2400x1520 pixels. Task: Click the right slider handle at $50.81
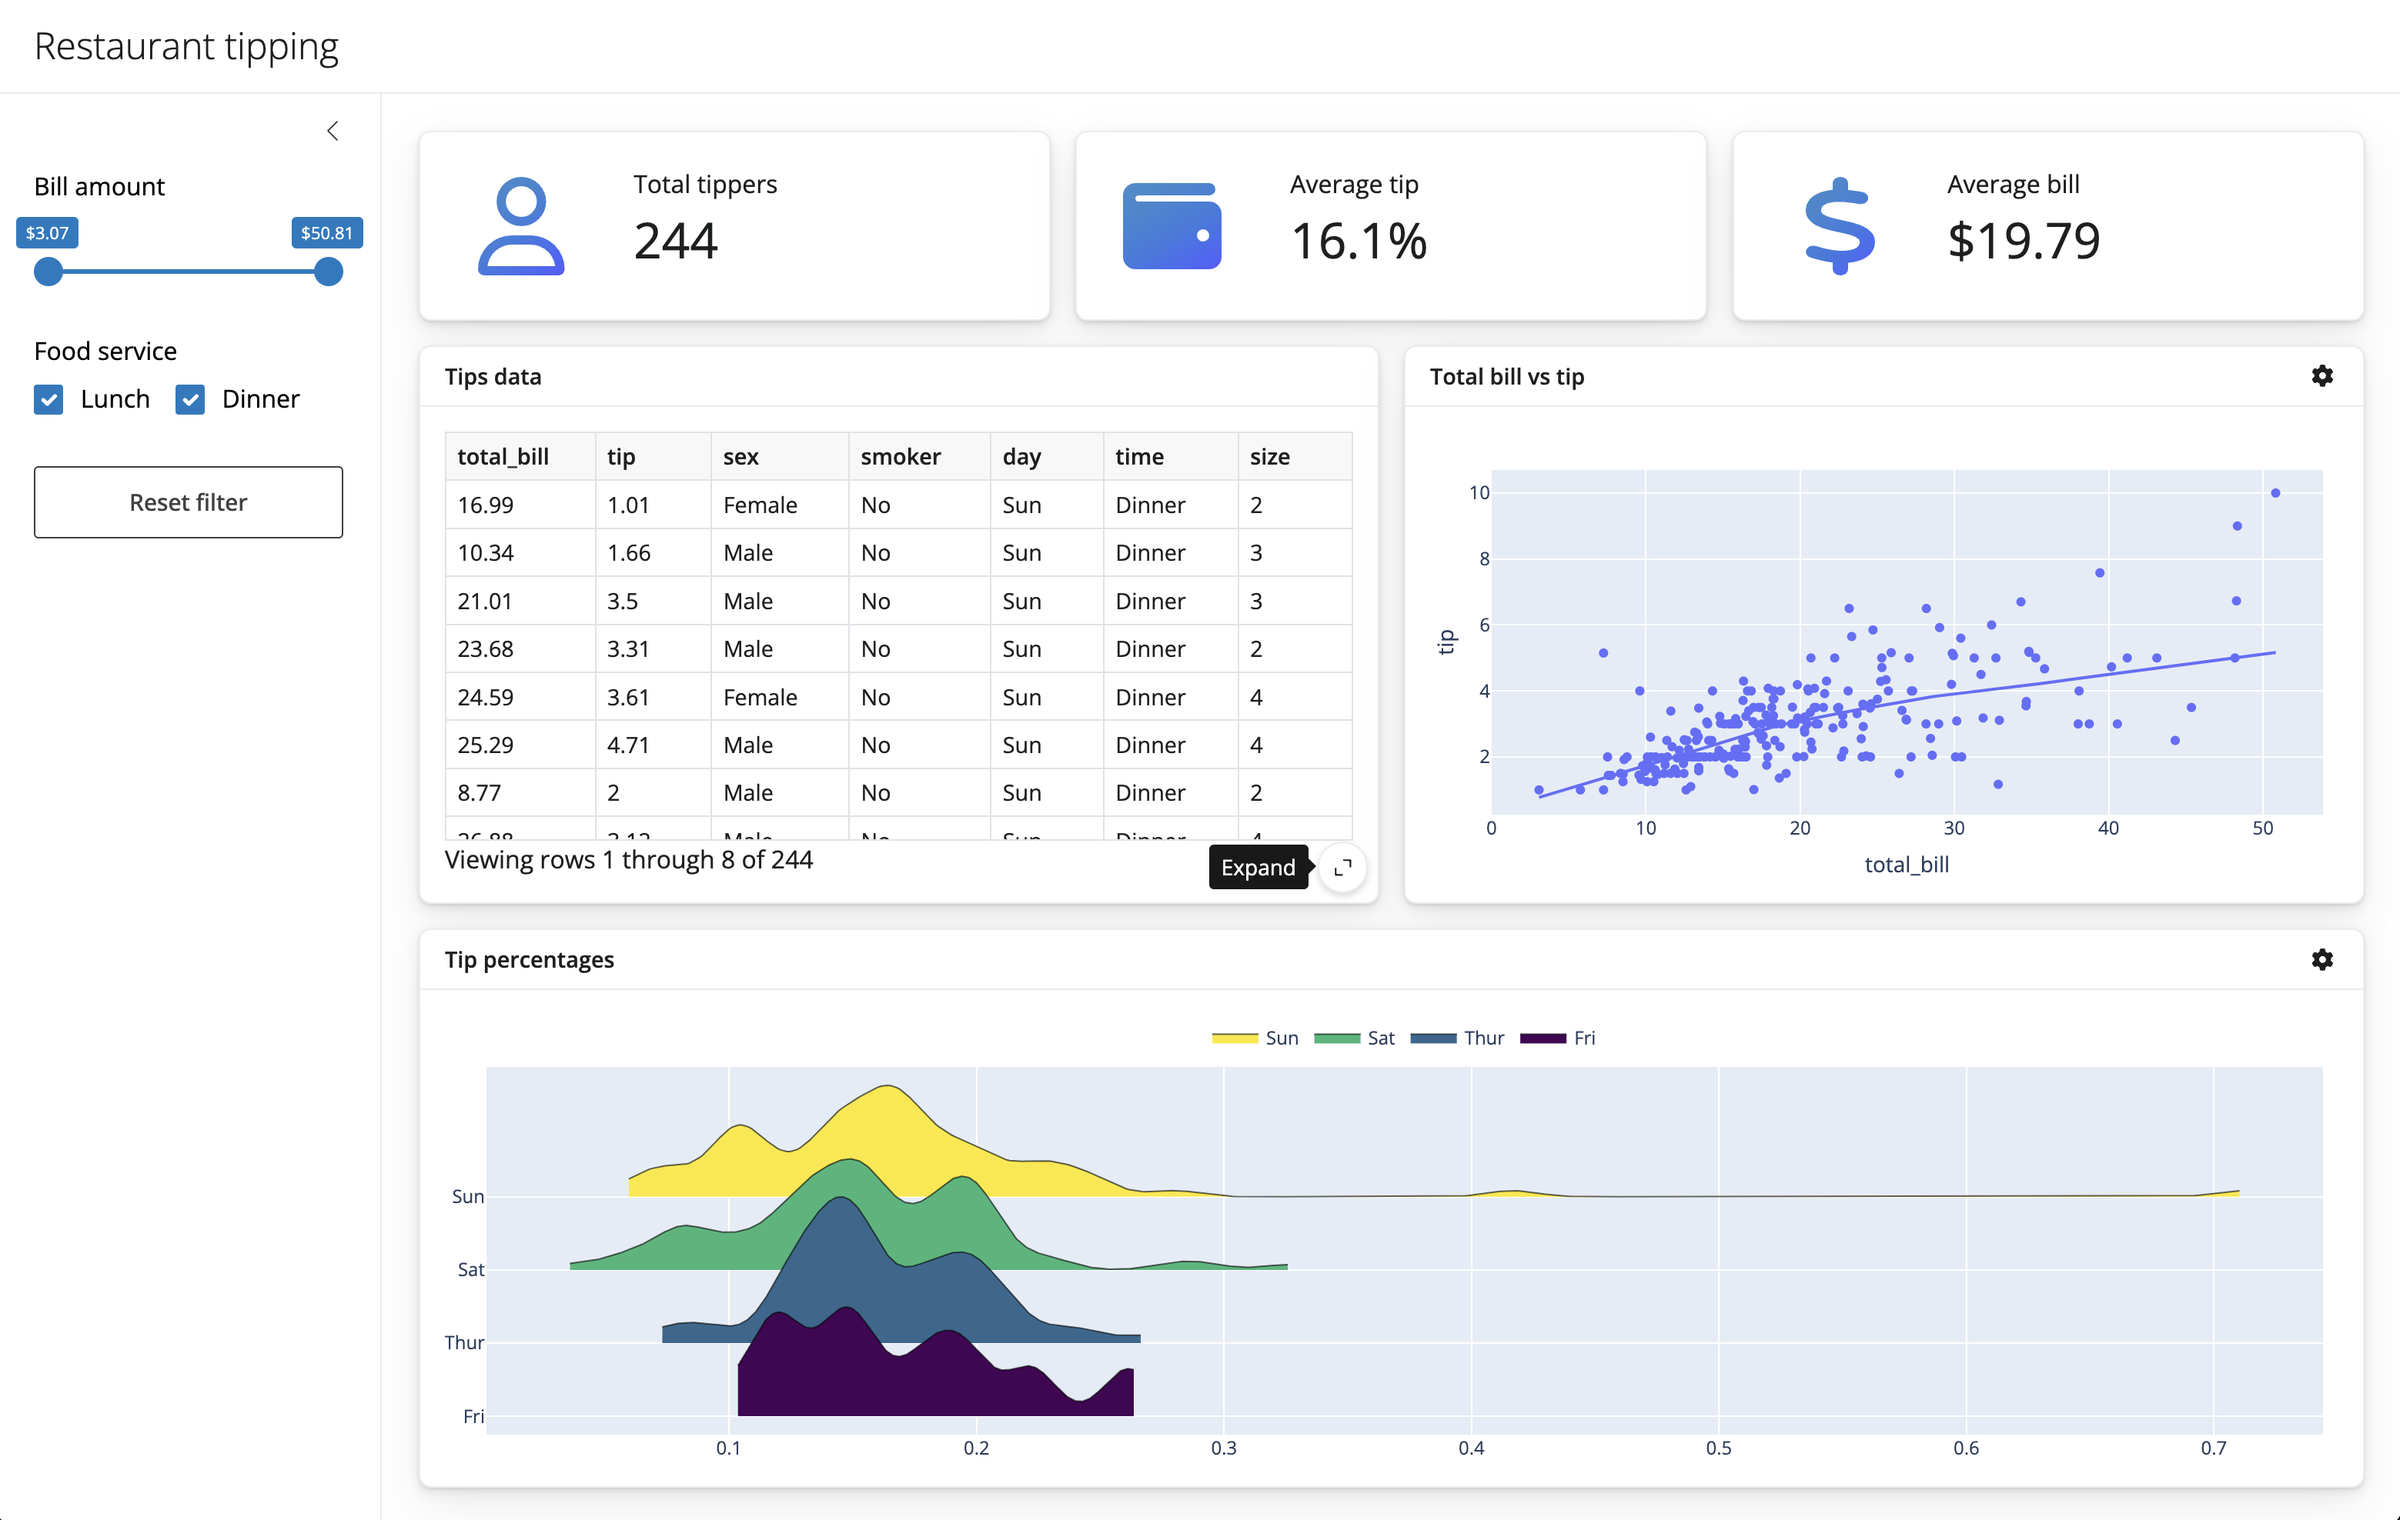click(327, 271)
